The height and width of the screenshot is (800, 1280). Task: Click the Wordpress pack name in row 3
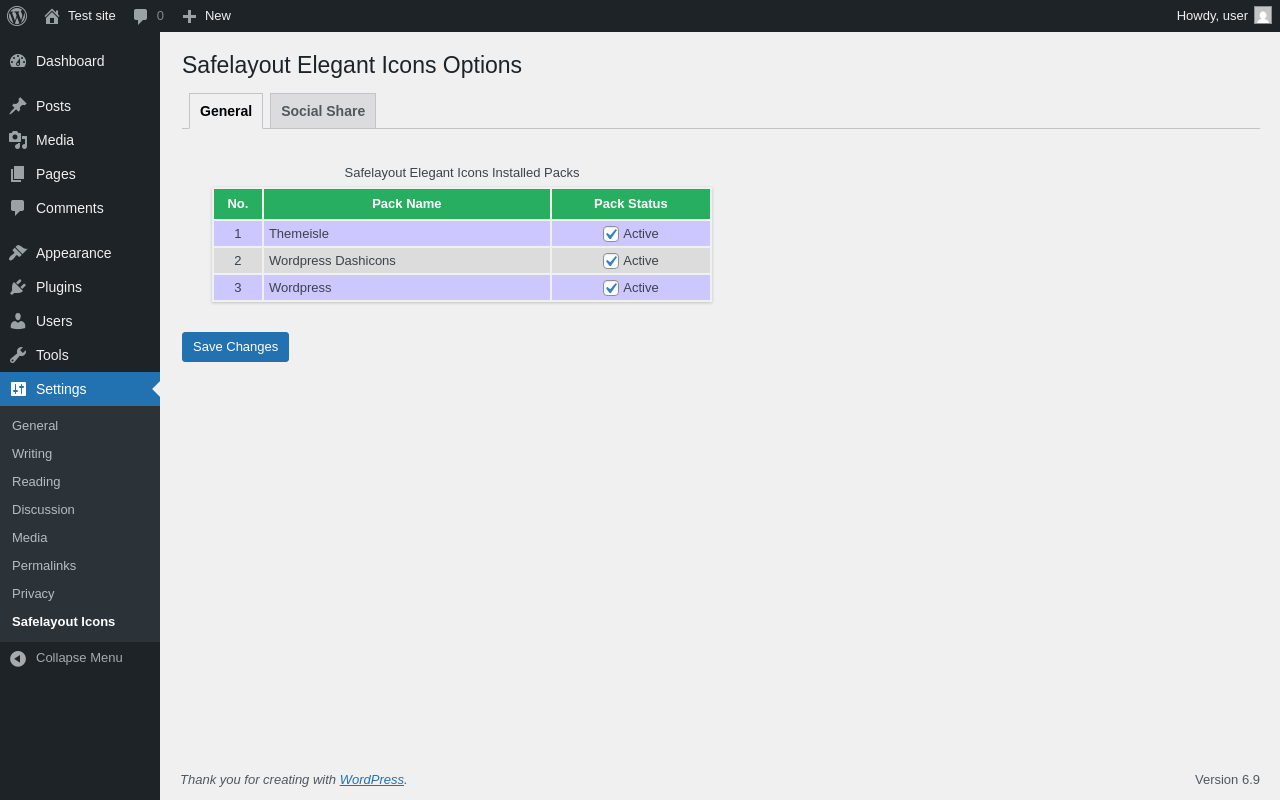(407, 288)
